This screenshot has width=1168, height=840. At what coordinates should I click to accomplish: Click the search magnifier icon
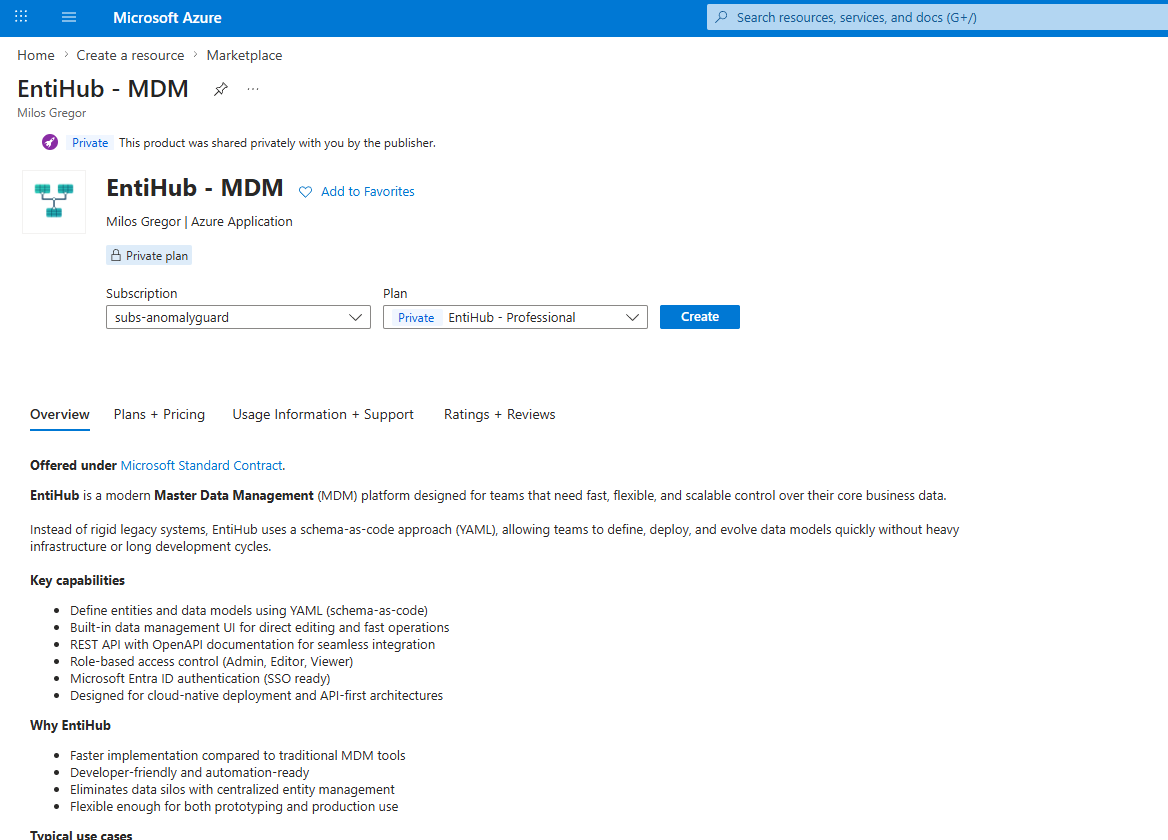click(x=721, y=17)
